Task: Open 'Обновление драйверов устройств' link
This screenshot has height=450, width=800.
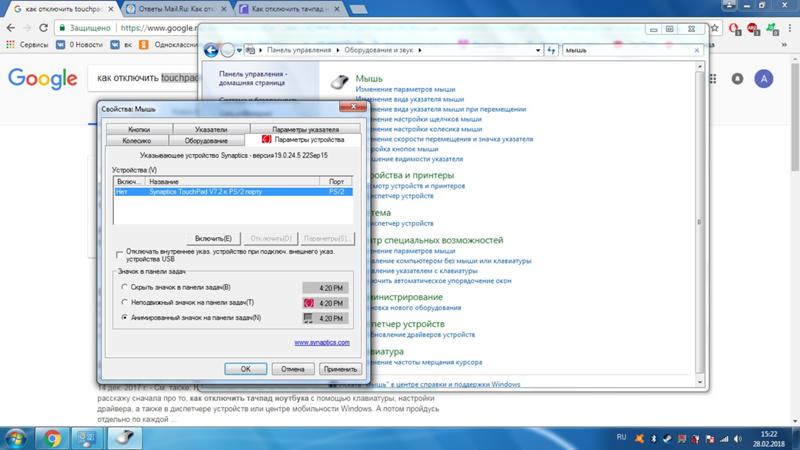Action: click(x=422, y=335)
